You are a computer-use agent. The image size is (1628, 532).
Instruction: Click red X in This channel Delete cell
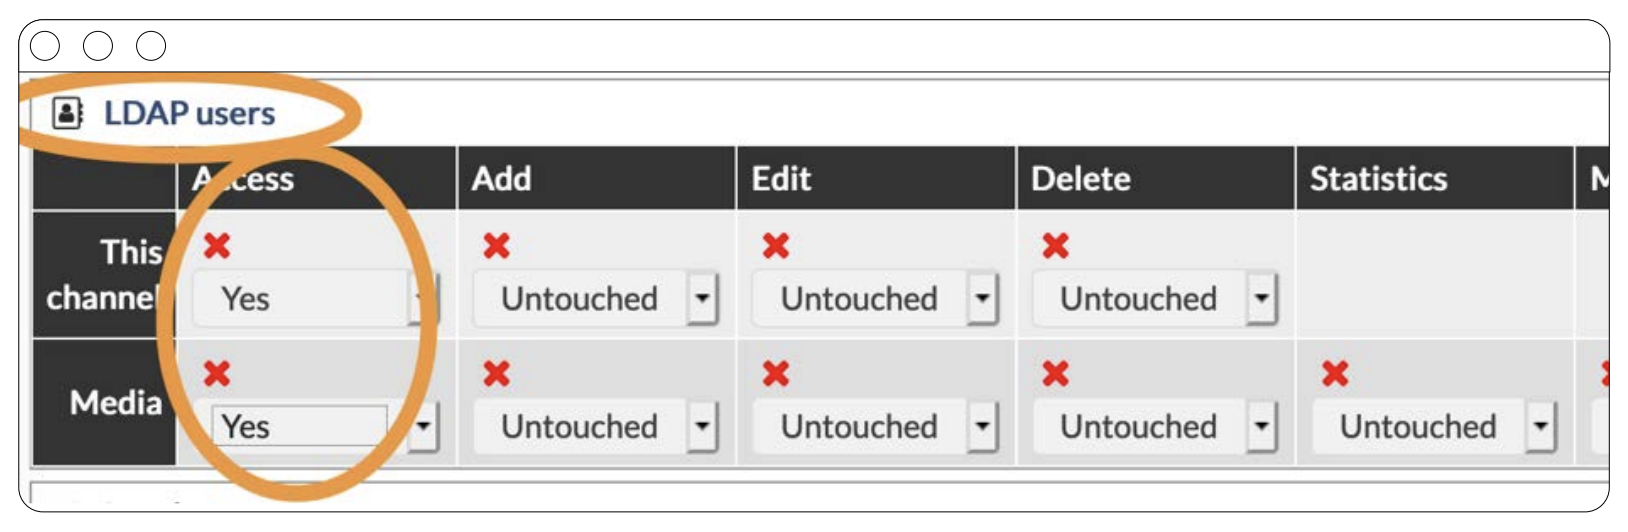1056,246
